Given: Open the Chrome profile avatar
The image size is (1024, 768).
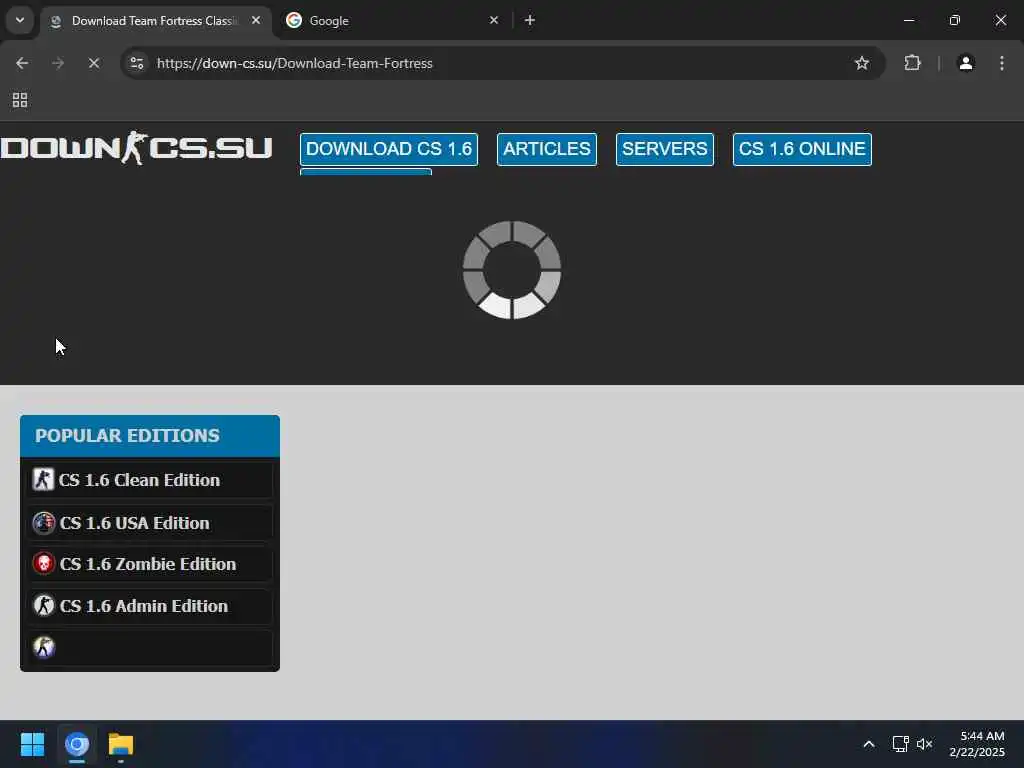Looking at the screenshot, I should (x=966, y=63).
